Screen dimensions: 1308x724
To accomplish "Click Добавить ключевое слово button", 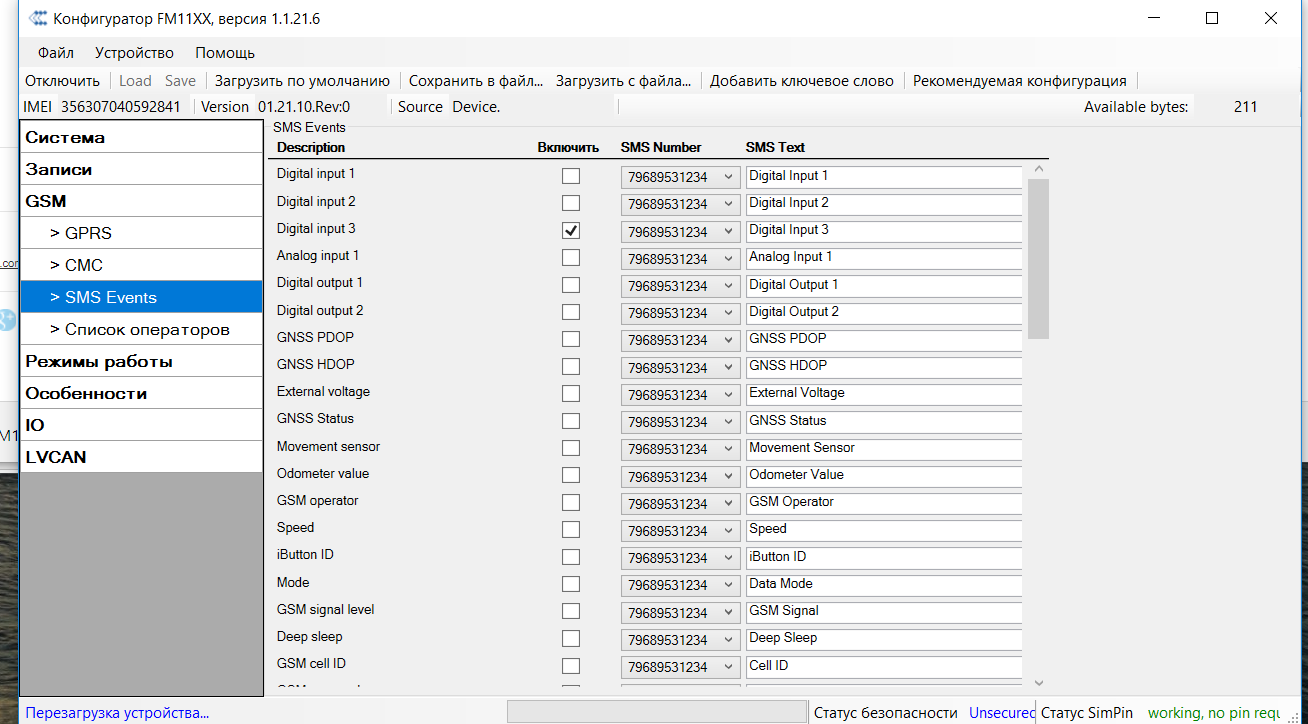I will click(802, 81).
